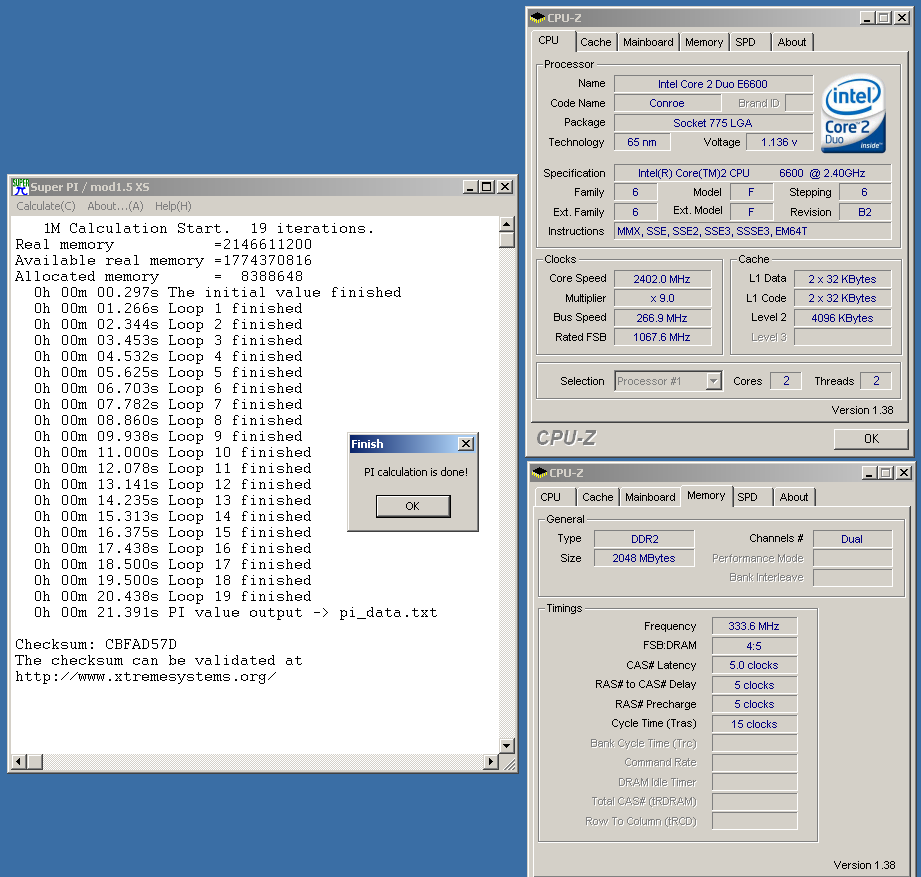This screenshot has height=877, width=921.
Task: Click the Instructions field MMX, SSE, SSE2
Action: (752, 231)
